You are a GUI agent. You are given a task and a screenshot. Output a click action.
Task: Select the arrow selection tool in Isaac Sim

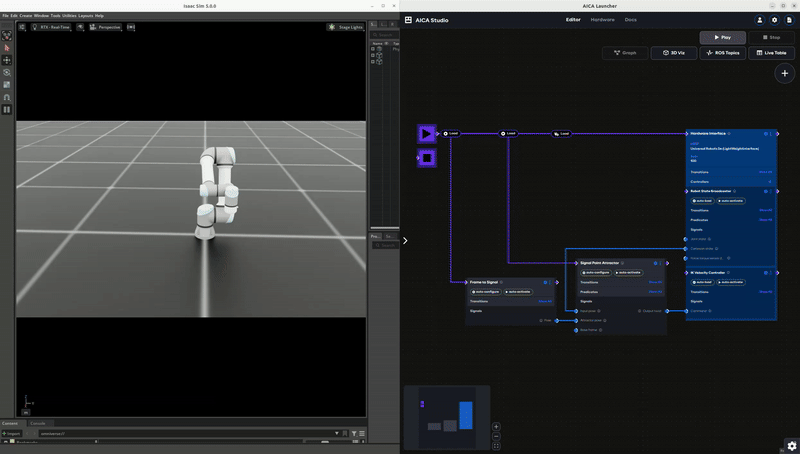click(7, 47)
